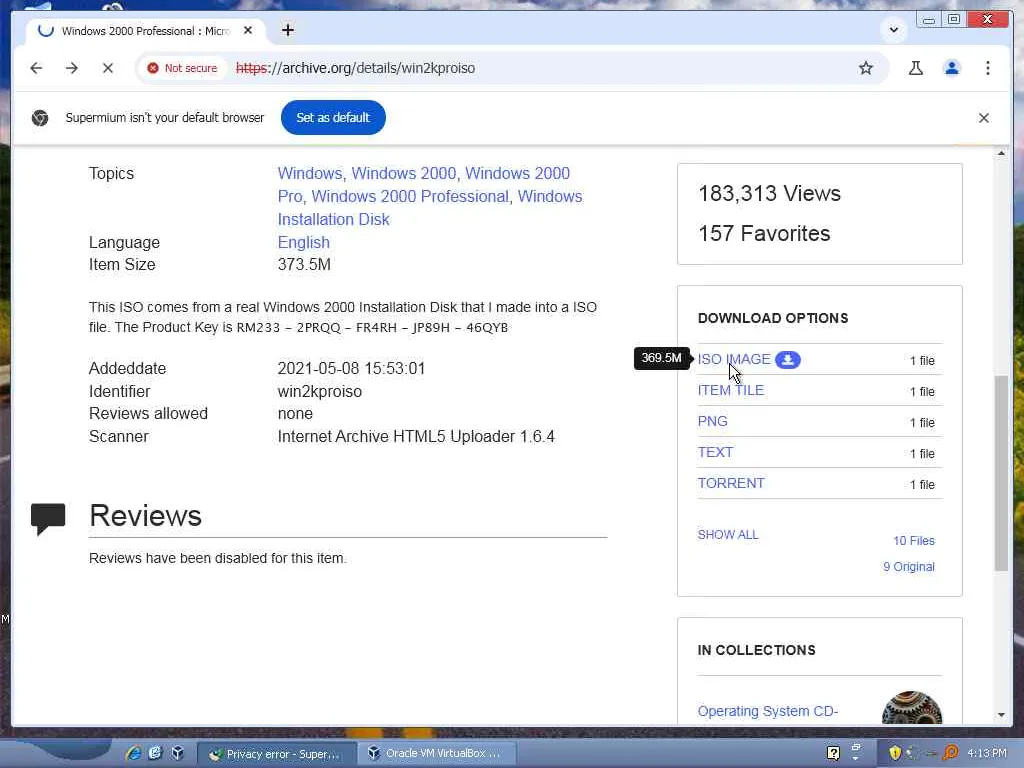Image resolution: width=1024 pixels, height=768 pixels.
Task: Click the vertical scrollbar thumb
Action: [1001, 473]
